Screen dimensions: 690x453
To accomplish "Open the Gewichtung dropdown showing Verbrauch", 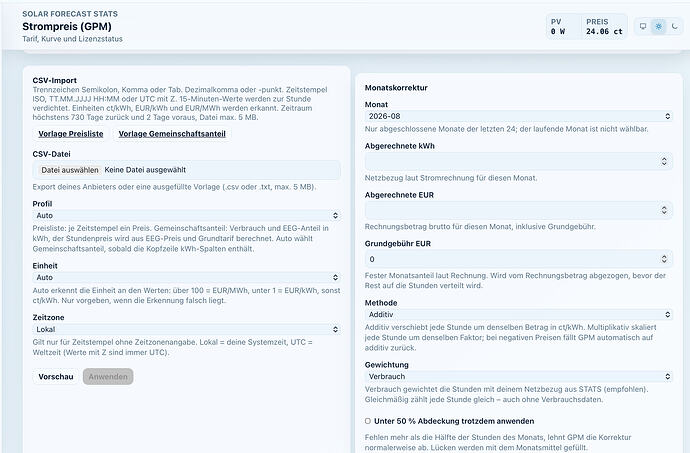I will [519, 376].
